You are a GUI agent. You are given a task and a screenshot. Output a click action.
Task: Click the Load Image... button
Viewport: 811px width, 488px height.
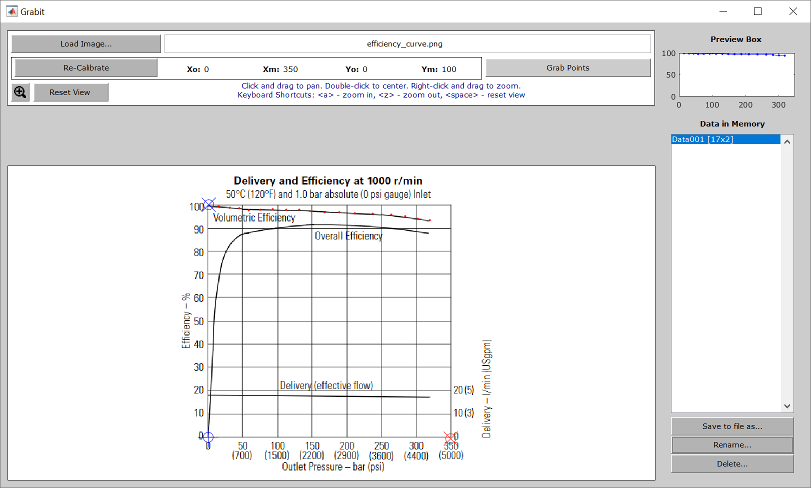(x=86, y=44)
